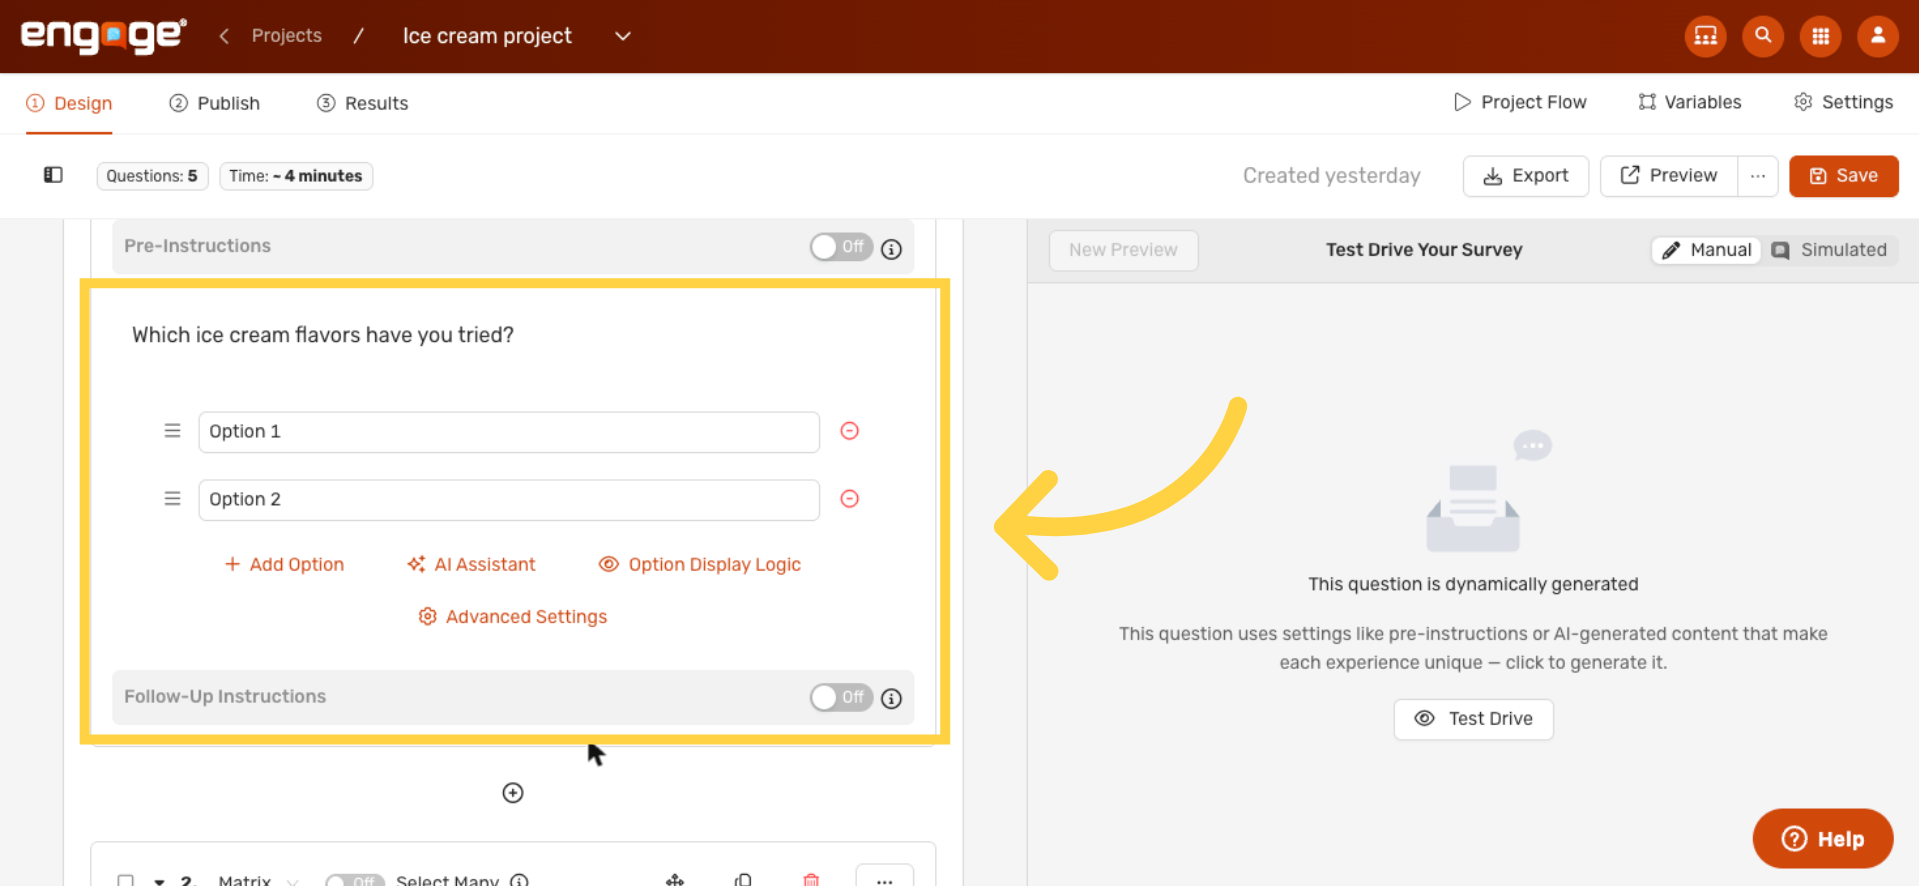
Task: Switch to the Design tab
Action: (x=69, y=103)
